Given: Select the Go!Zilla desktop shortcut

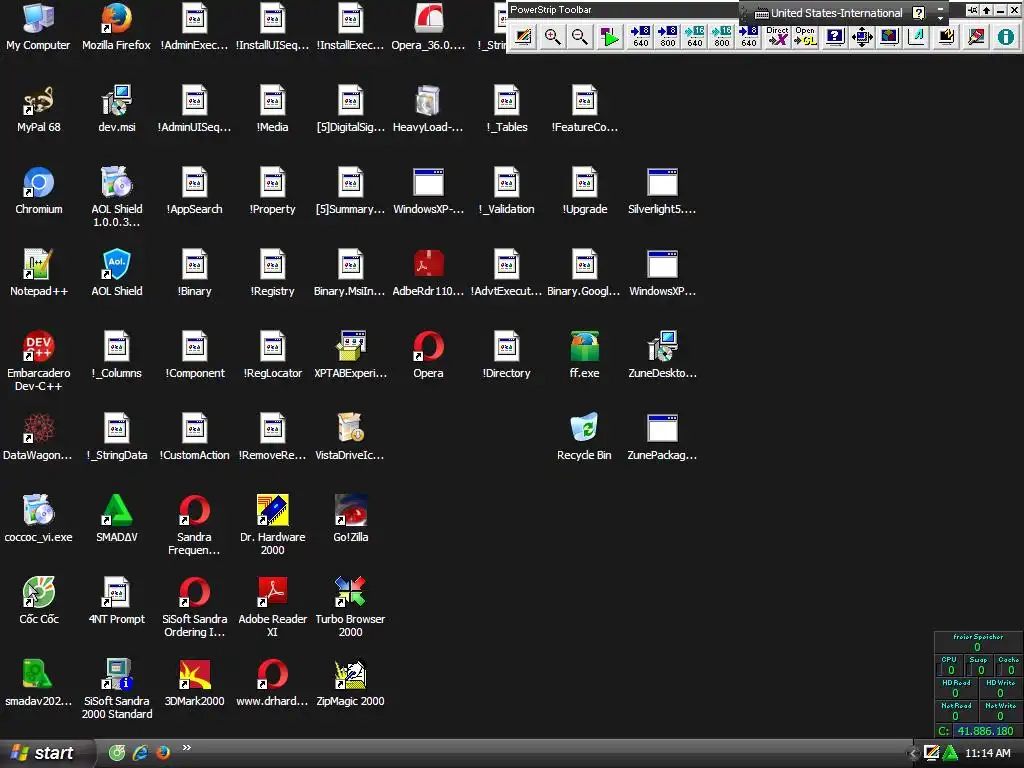Looking at the screenshot, I should point(351,519).
